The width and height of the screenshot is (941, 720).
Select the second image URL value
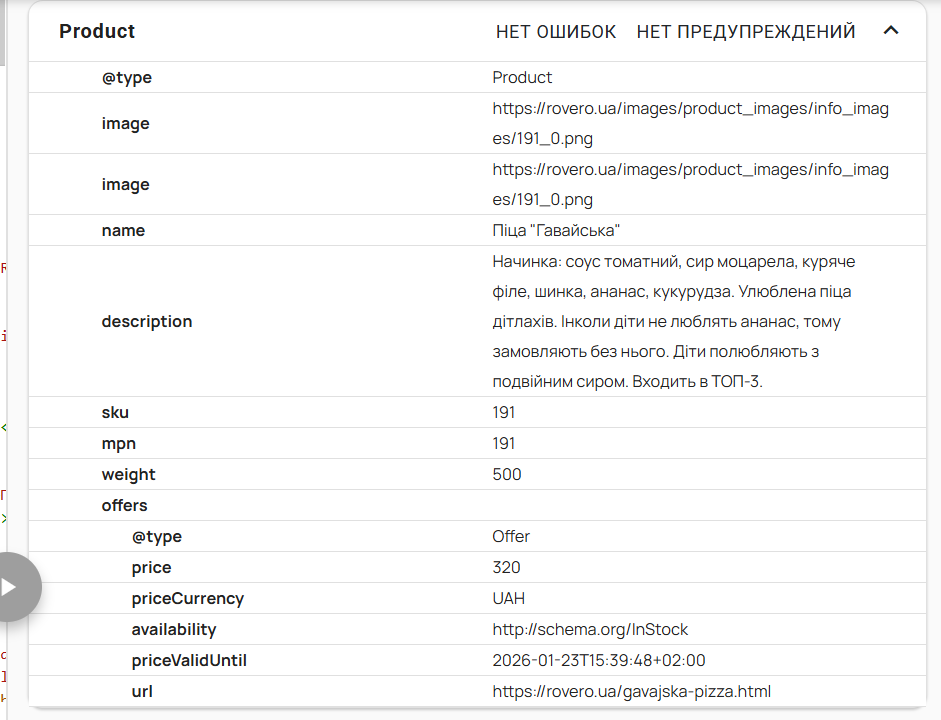[x=690, y=185]
